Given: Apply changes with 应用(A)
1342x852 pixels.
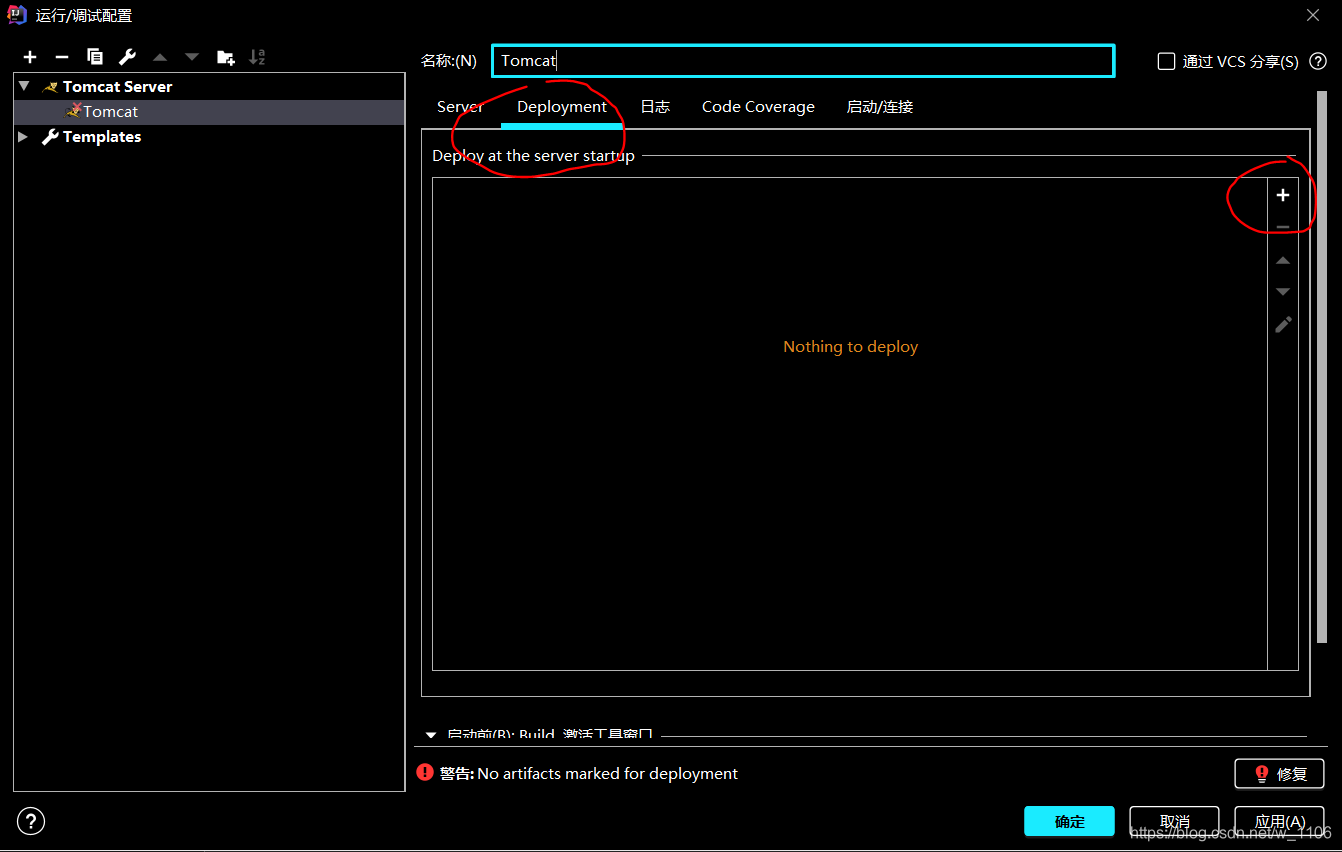Looking at the screenshot, I should click(1279, 821).
